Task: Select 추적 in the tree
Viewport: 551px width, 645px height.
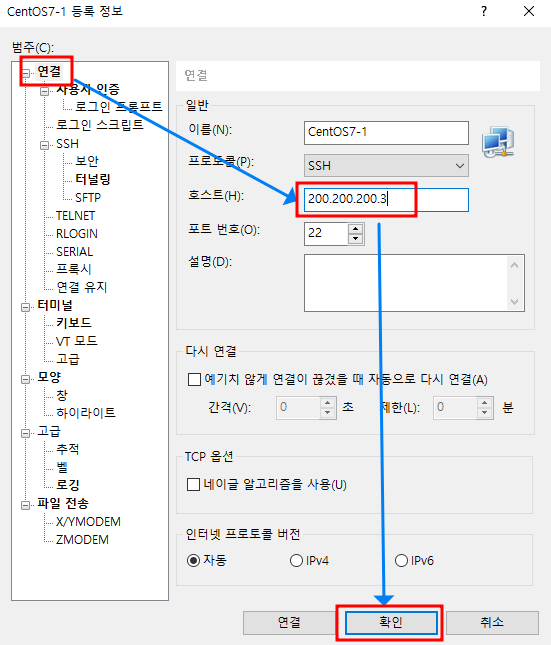Action: tap(67, 449)
